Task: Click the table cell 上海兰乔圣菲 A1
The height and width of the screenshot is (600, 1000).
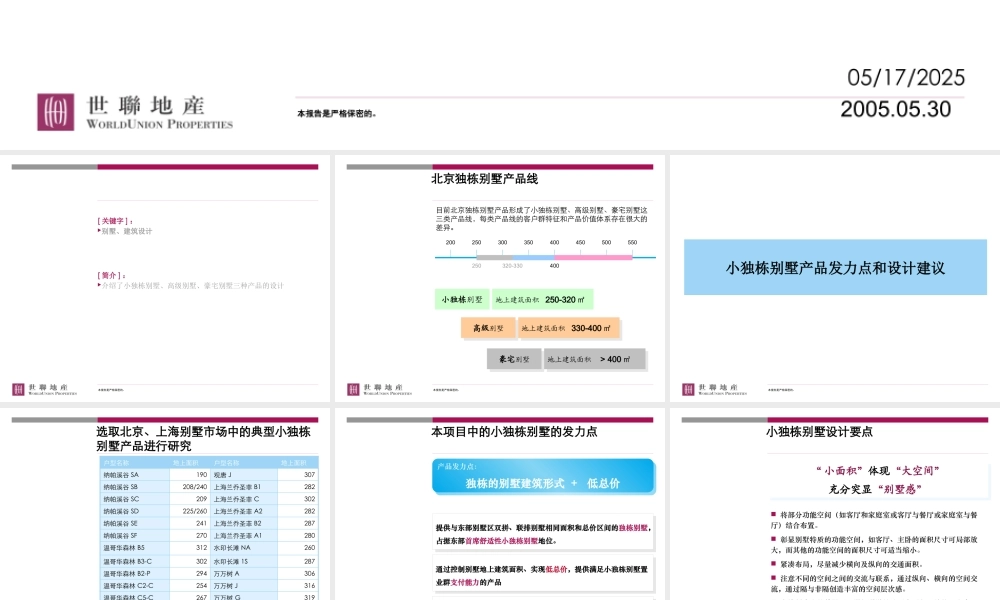Action: [x=244, y=536]
